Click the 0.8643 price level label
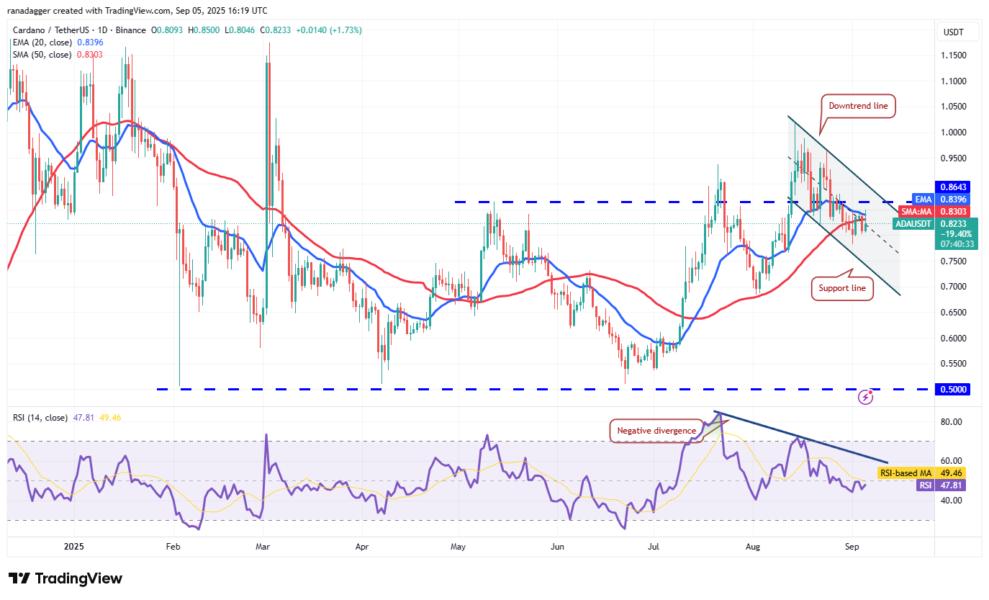The height and width of the screenshot is (600, 989). point(953,187)
